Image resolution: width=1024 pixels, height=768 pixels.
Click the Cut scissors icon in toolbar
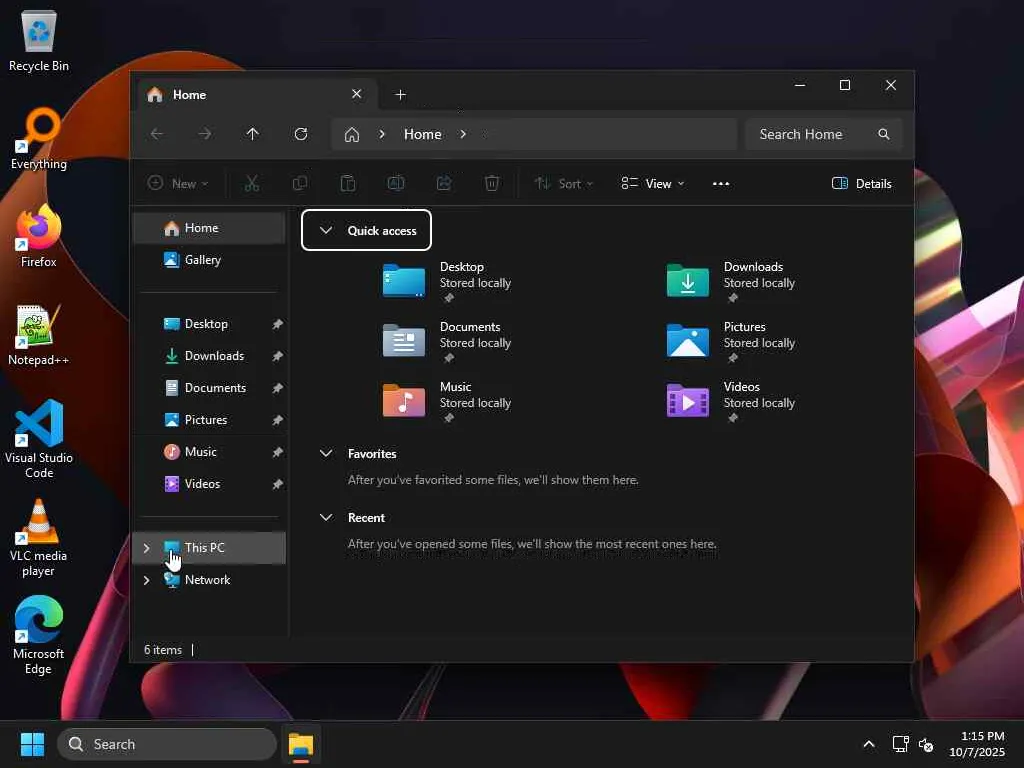(251, 184)
